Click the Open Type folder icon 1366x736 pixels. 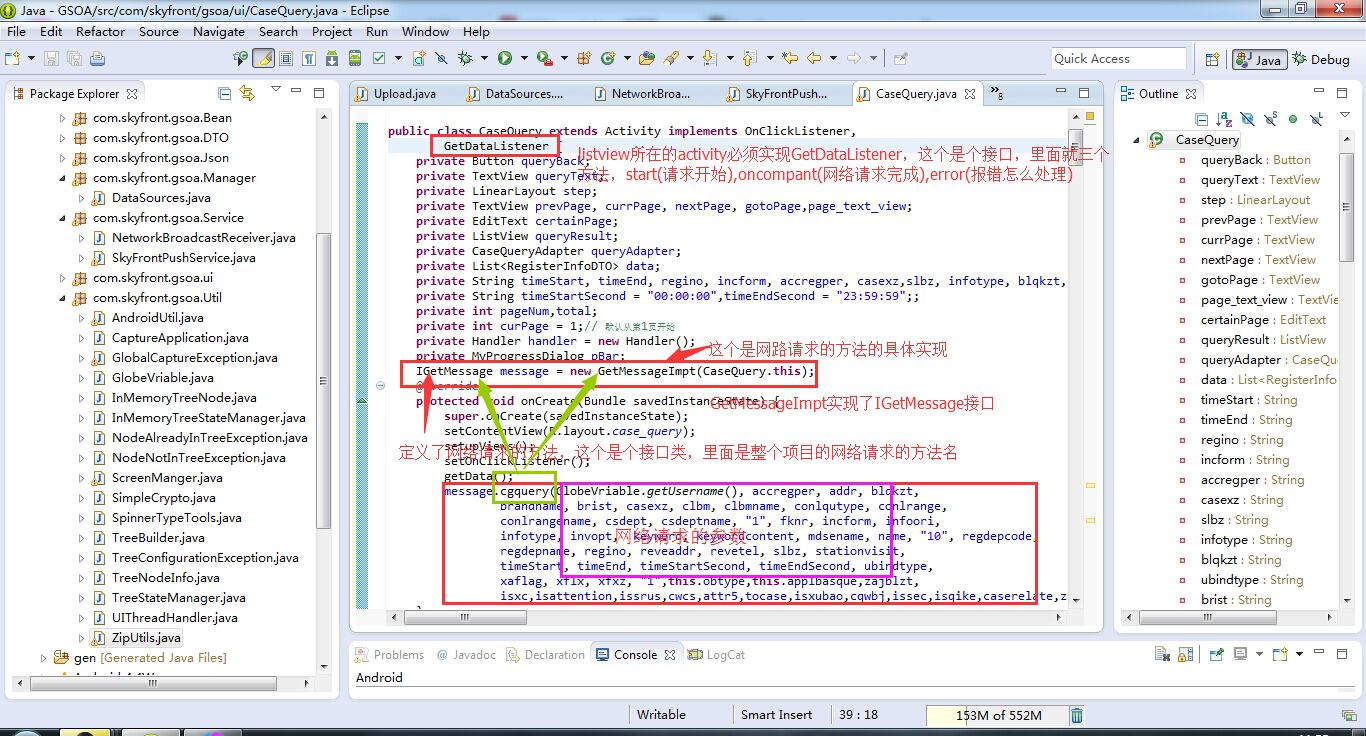tap(646, 58)
